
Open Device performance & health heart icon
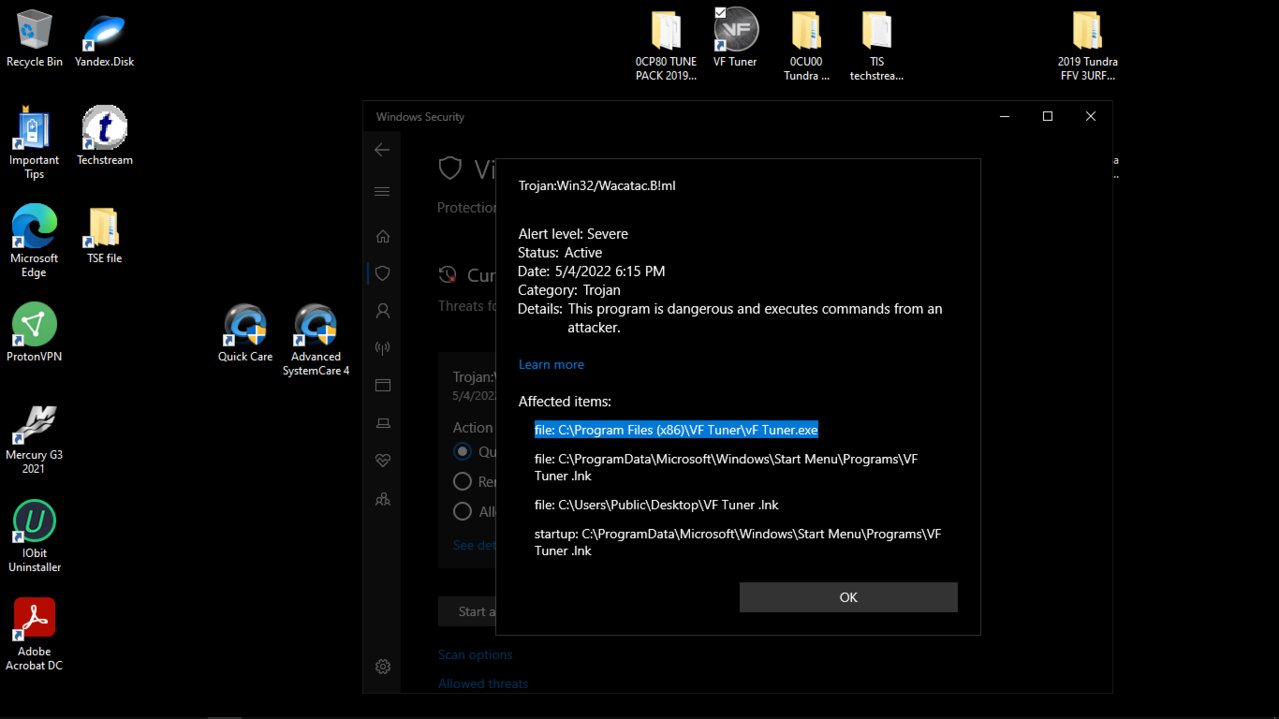tap(383, 460)
